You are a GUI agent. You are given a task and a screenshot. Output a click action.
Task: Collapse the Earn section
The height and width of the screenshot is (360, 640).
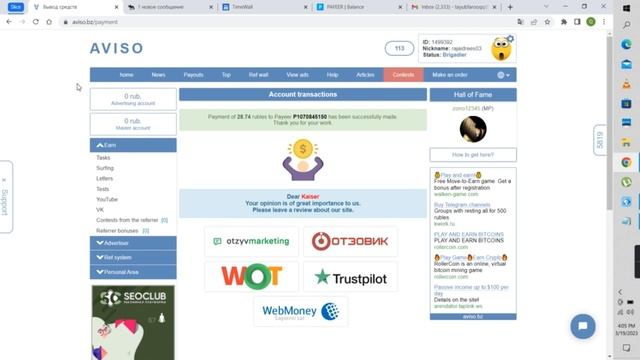click(133, 145)
